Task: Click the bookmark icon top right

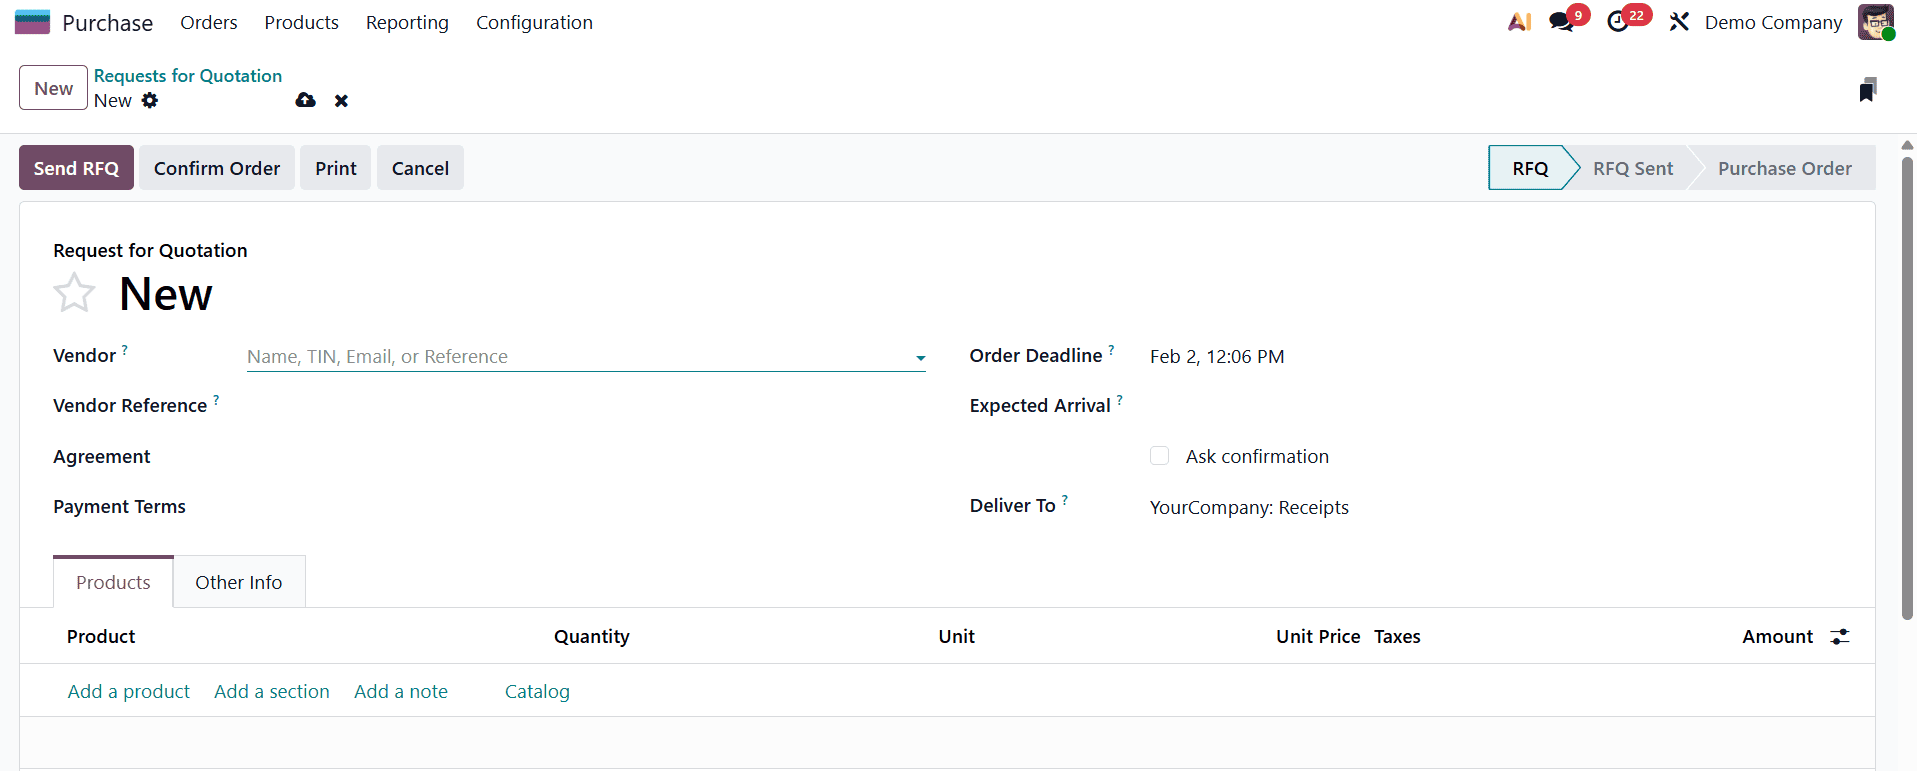Action: pyautogui.click(x=1868, y=88)
